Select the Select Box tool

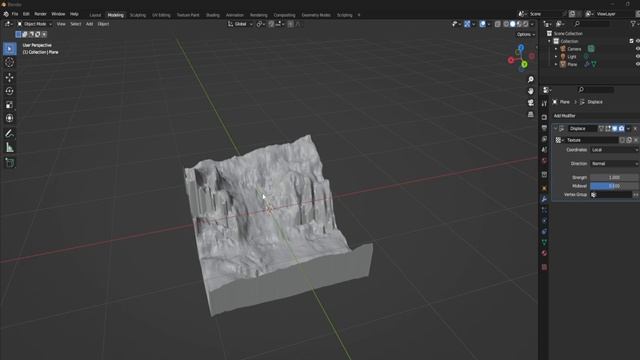tap(9, 49)
